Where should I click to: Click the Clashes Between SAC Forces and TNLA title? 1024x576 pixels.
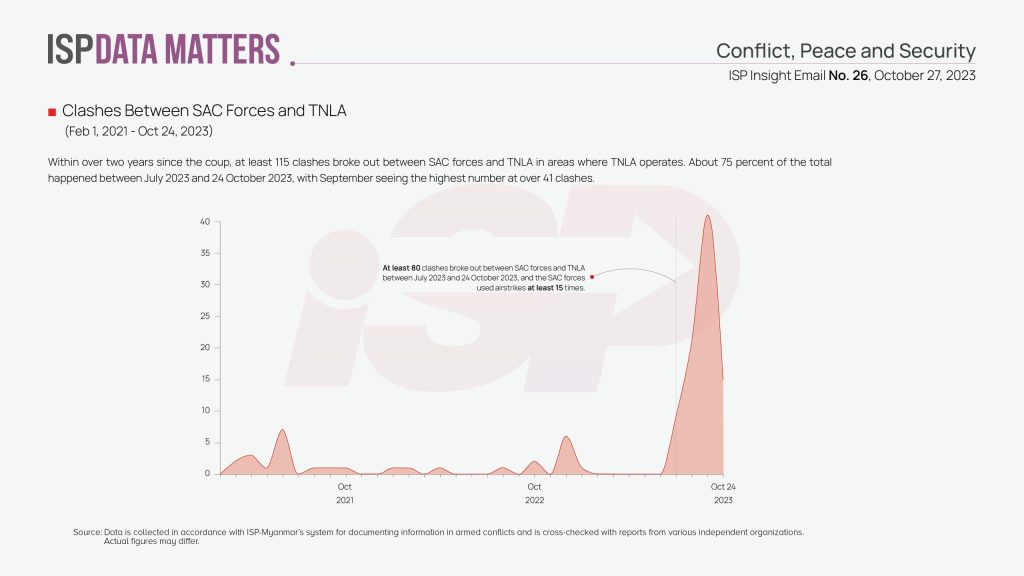click(x=204, y=111)
